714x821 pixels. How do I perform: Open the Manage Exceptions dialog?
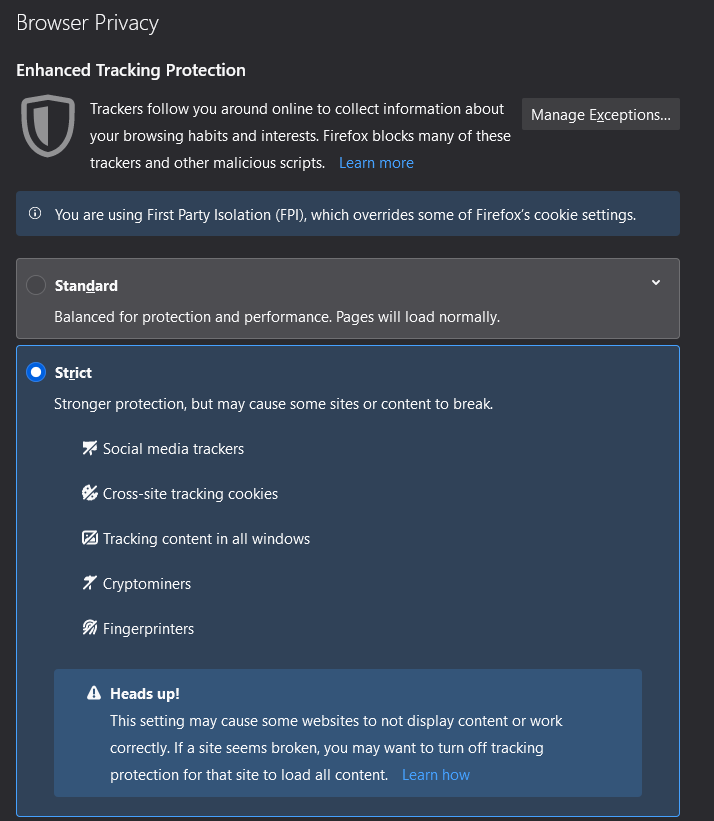click(x=600, y=115)
